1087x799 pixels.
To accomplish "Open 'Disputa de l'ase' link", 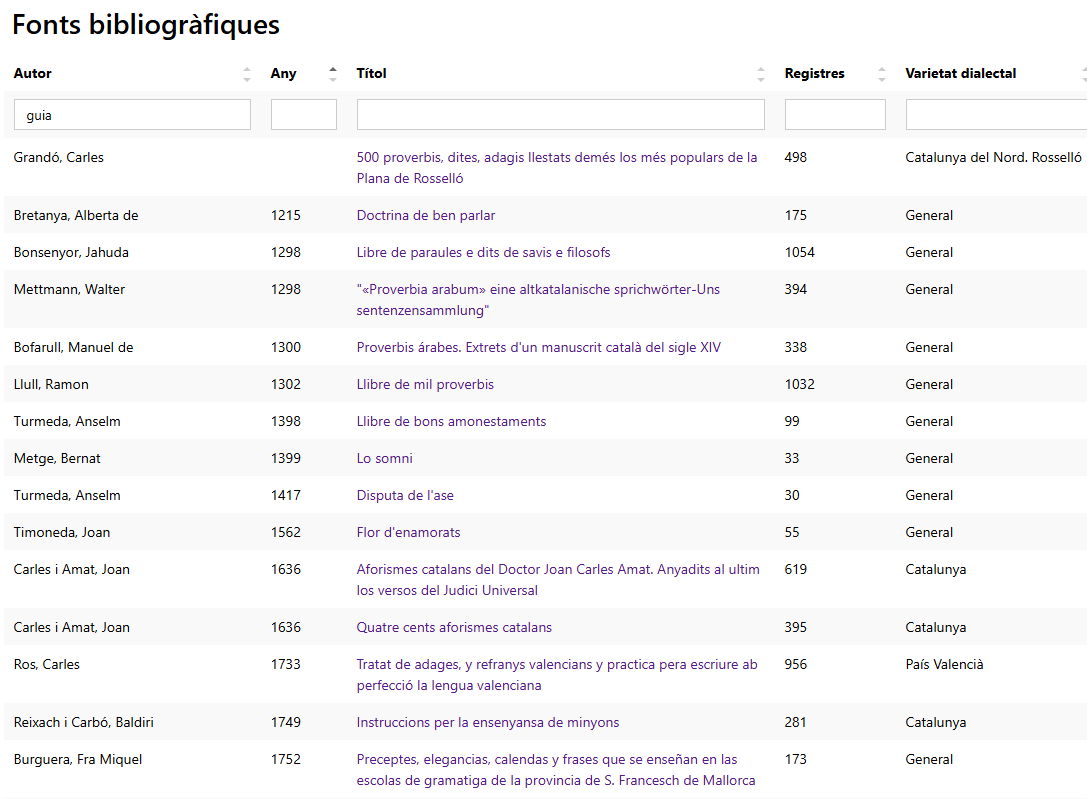I will 405,495.
